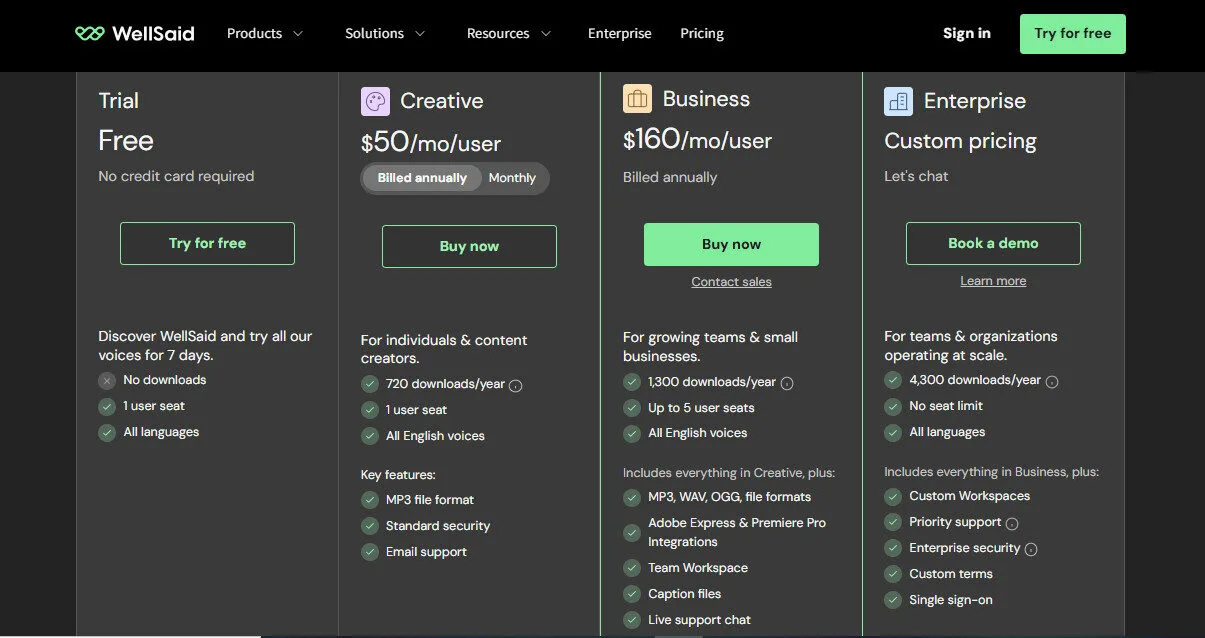Open info icon beside 720 downloads/year
Viewport: 1205px width, 638px height.
pyautogui.click(x=516, y=385)
